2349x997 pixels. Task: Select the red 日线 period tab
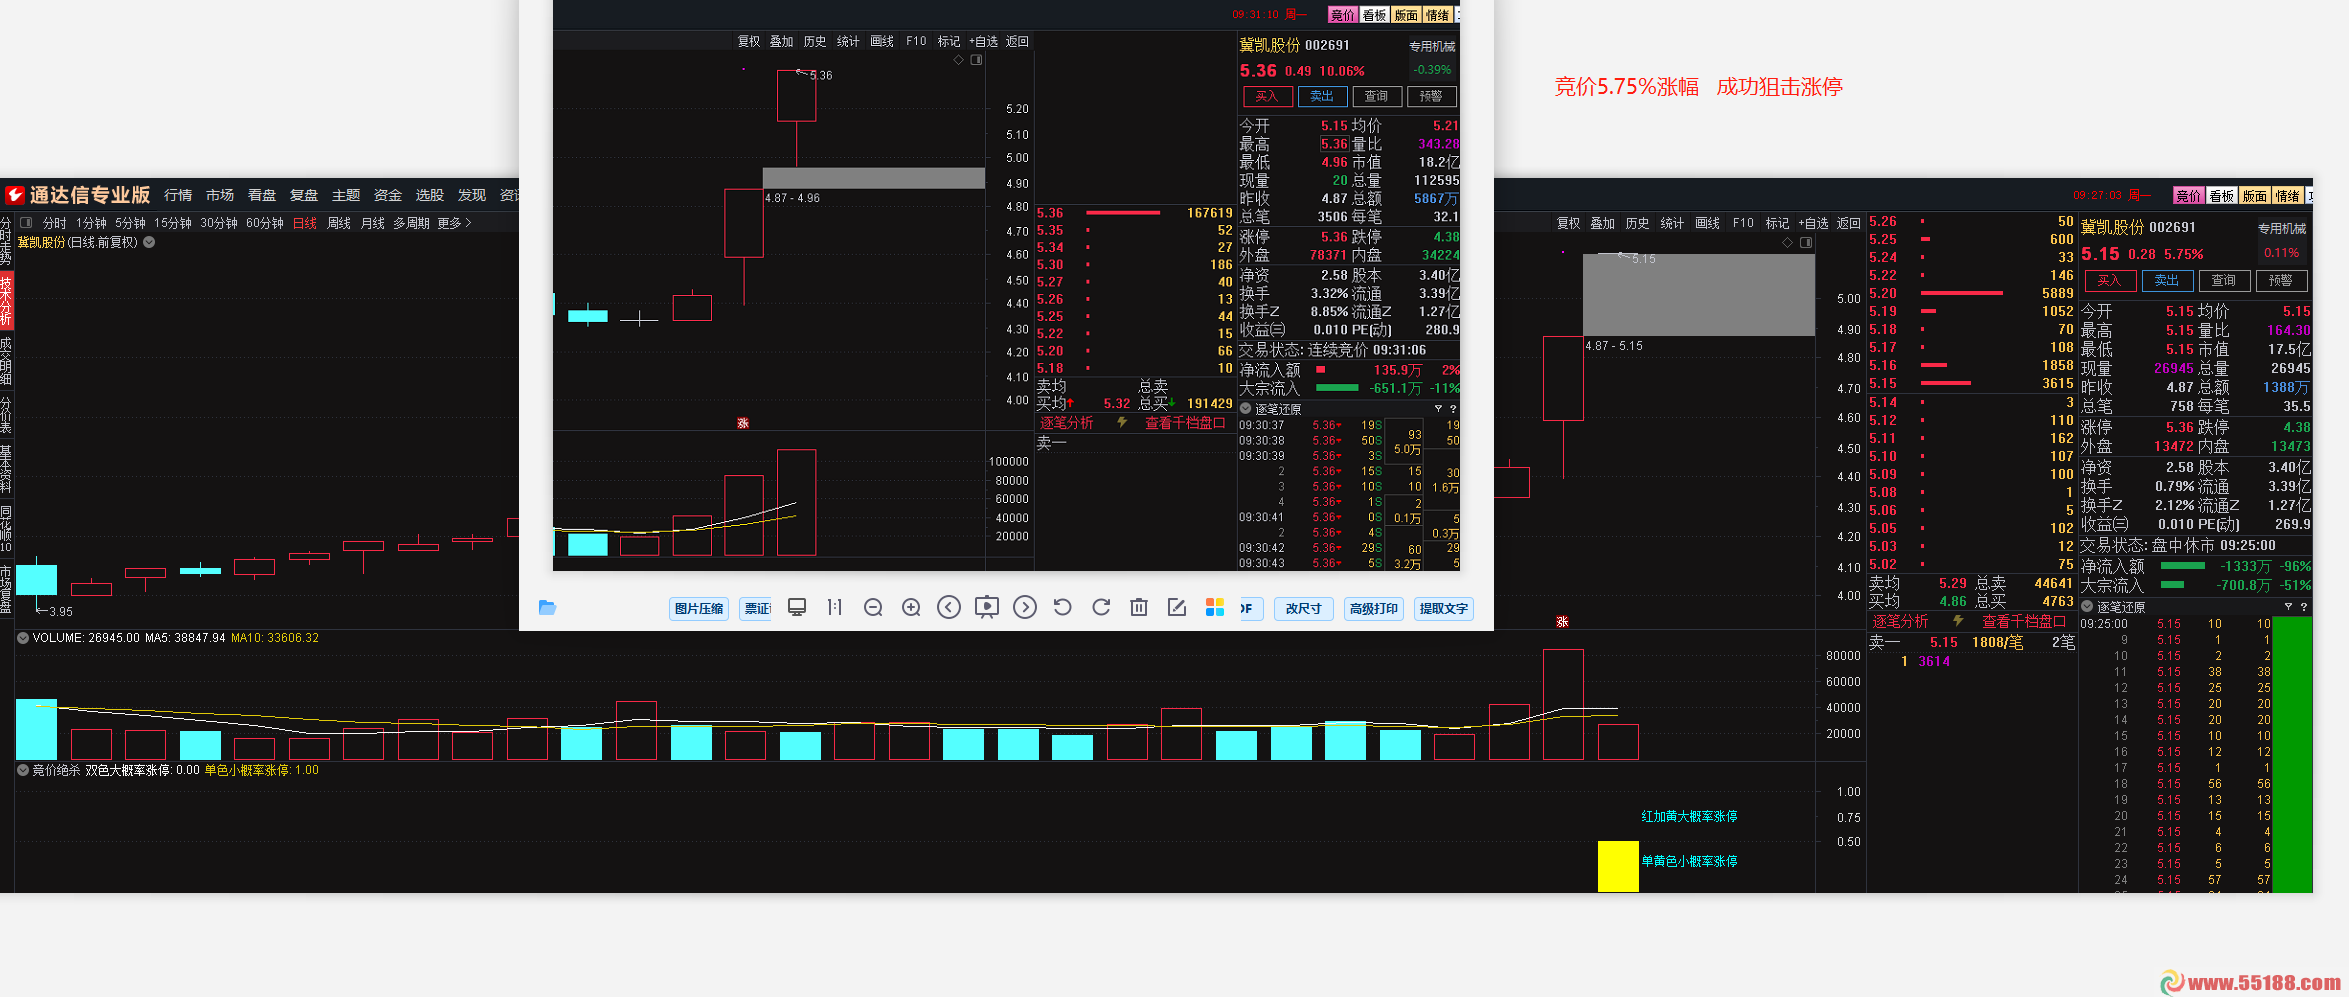point(305,224)
